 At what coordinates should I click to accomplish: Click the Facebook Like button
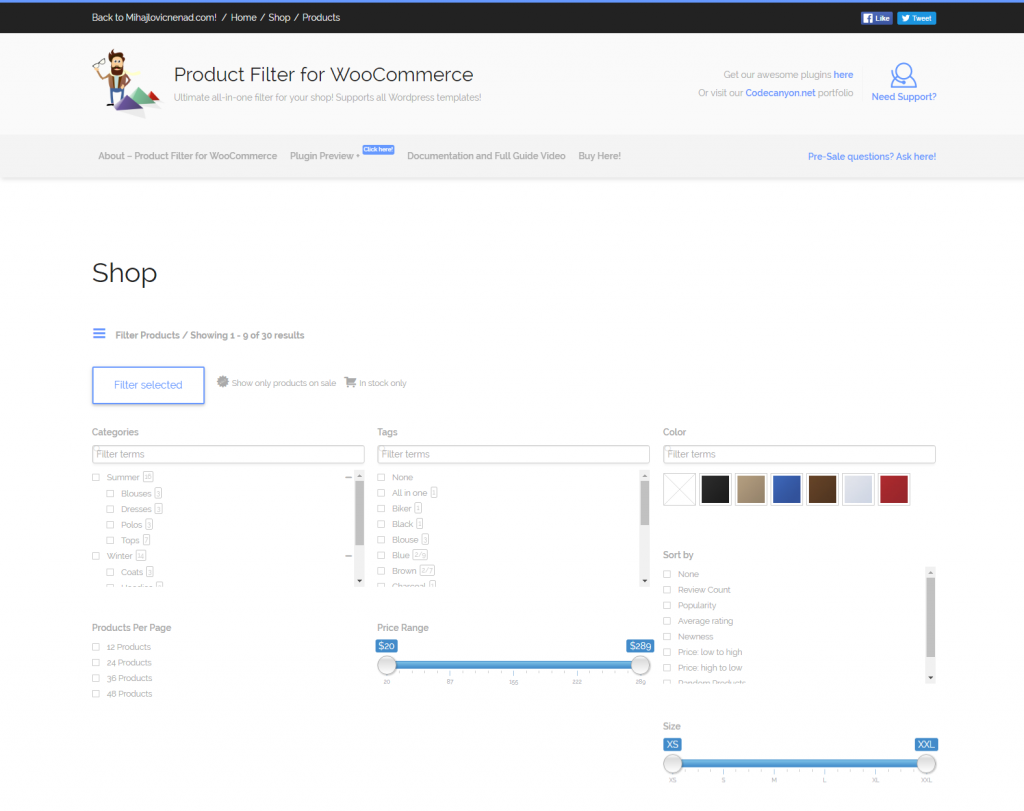(x=876, y=18)
